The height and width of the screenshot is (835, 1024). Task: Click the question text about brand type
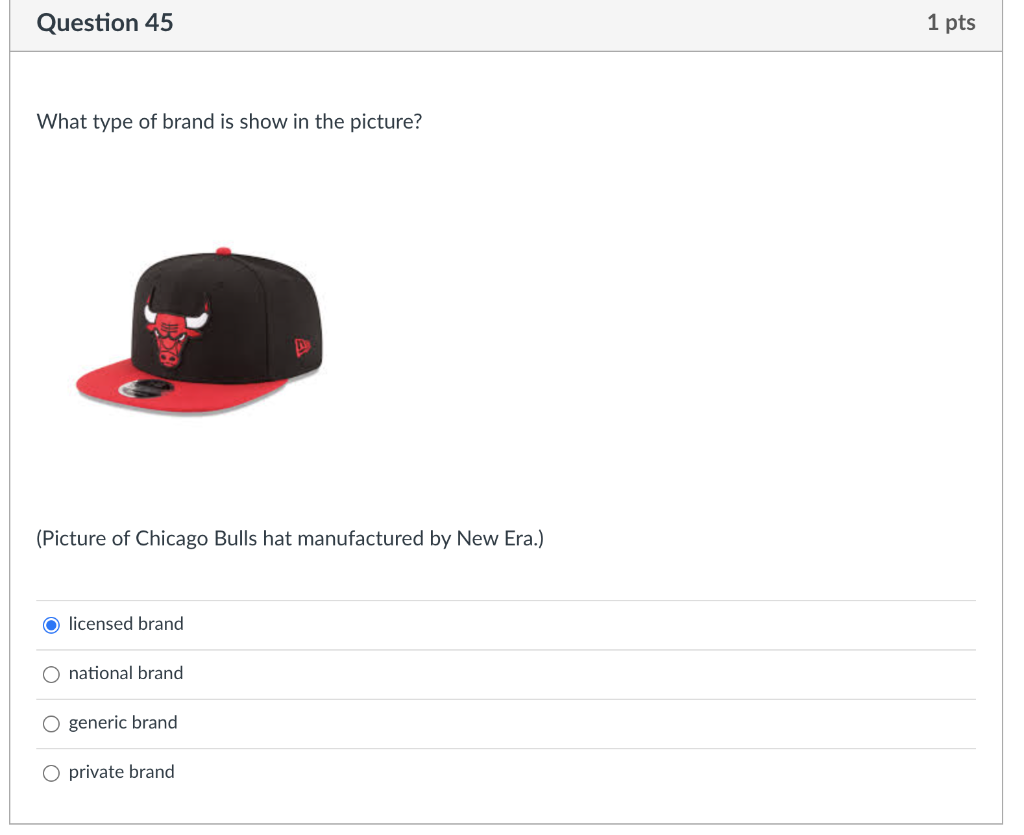click(x=228, y=121)
